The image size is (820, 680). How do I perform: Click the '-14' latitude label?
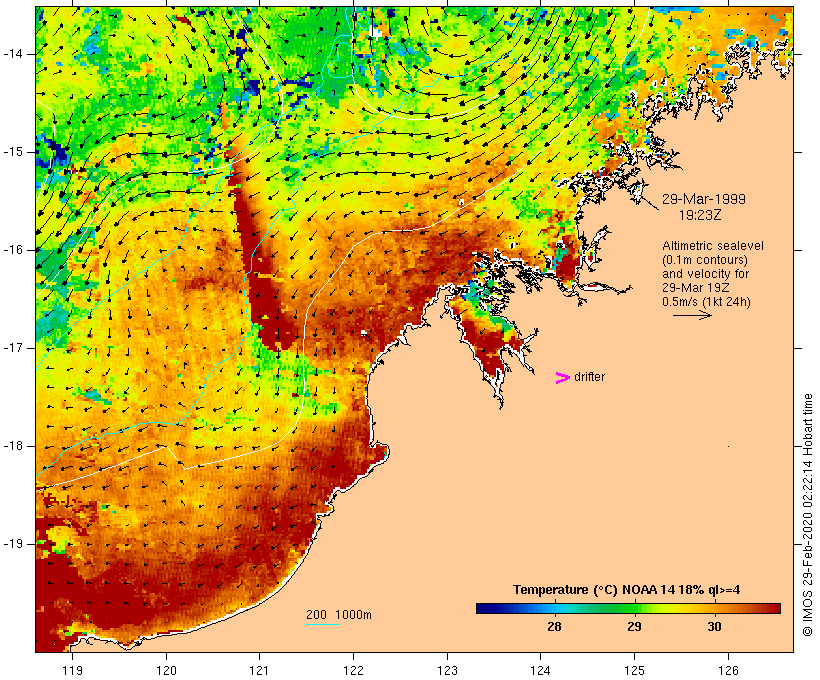coord(13,54)
